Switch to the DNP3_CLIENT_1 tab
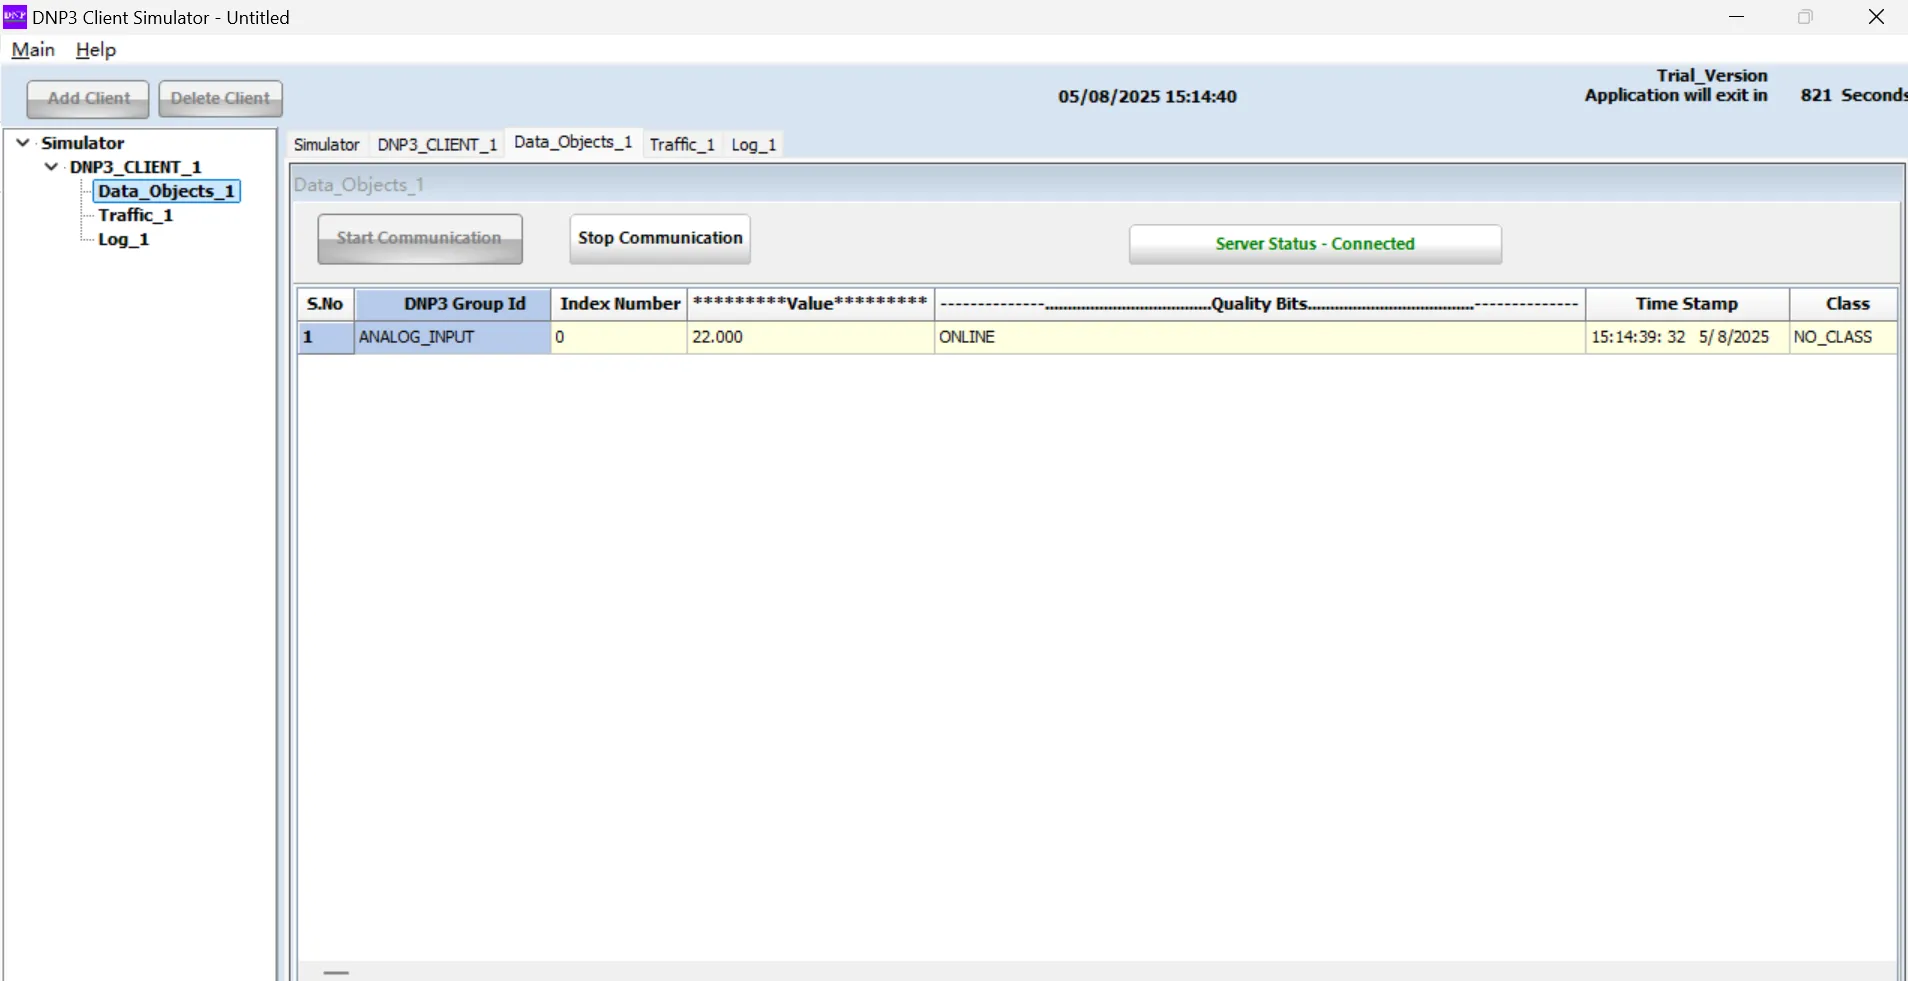 tap(437, 145)
